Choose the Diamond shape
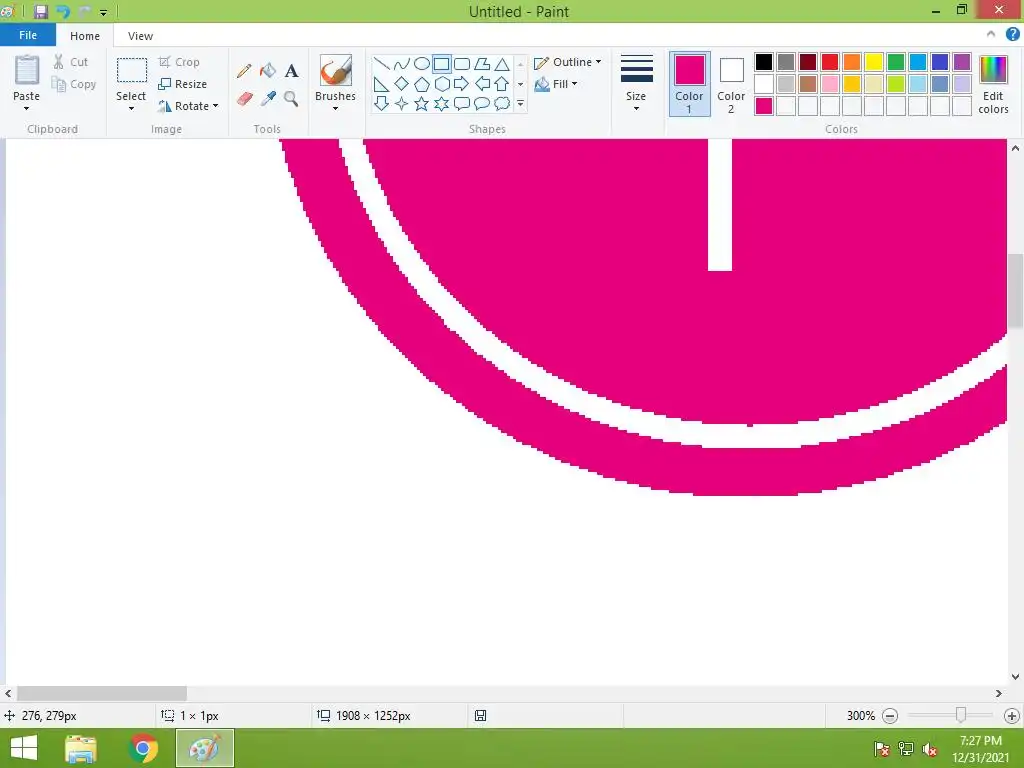The height and width of the screenshot is (768, 1024). [x=402, y=84]
